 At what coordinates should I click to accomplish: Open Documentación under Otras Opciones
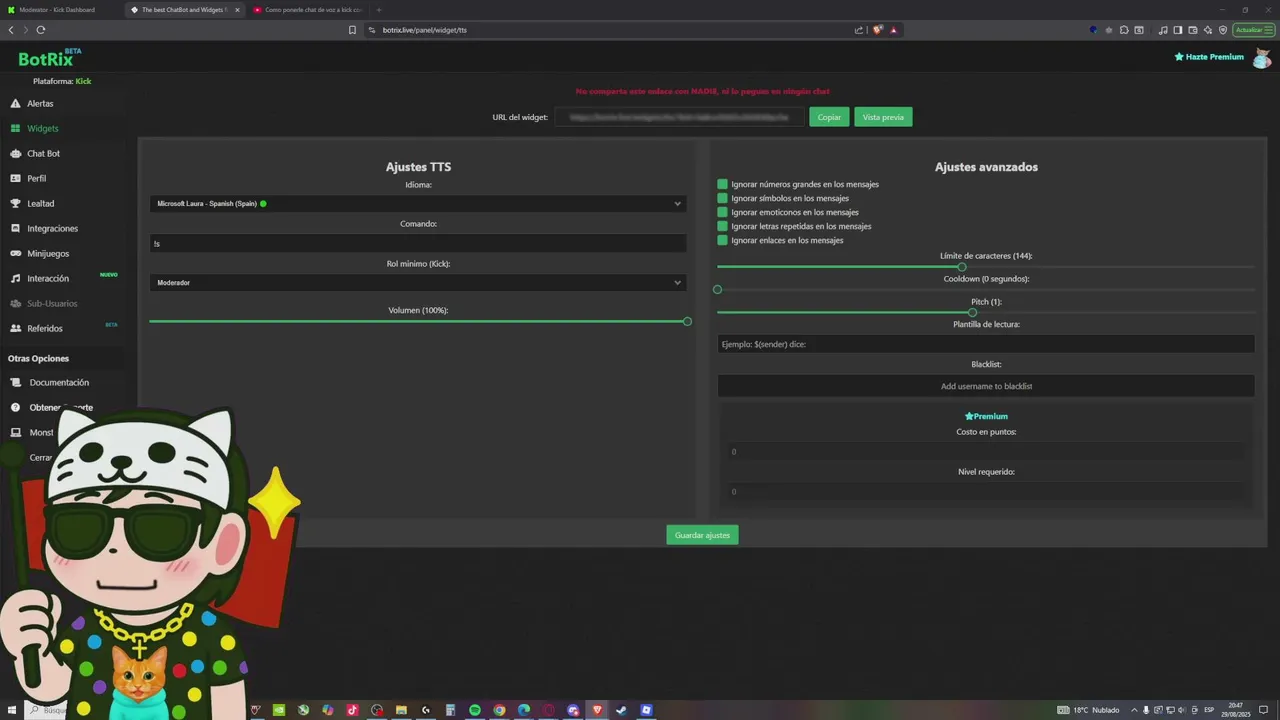(x=59, y=383)
